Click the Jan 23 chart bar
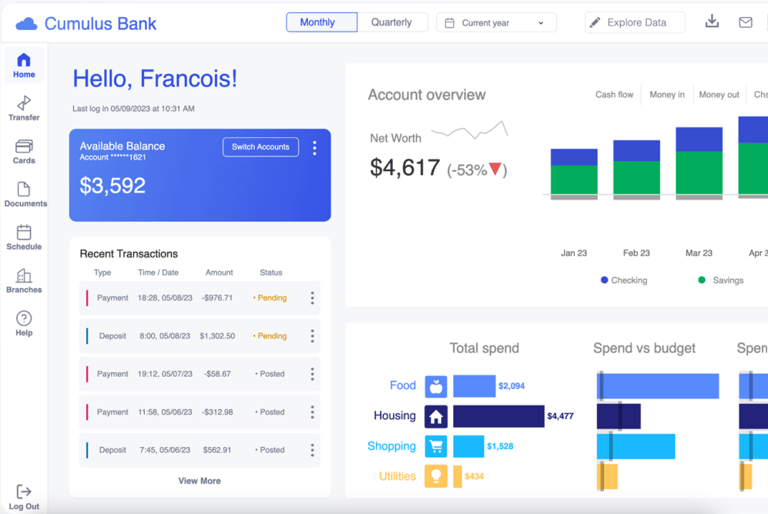This screenshot has height=514, width=768. click(x=574, y=172)
